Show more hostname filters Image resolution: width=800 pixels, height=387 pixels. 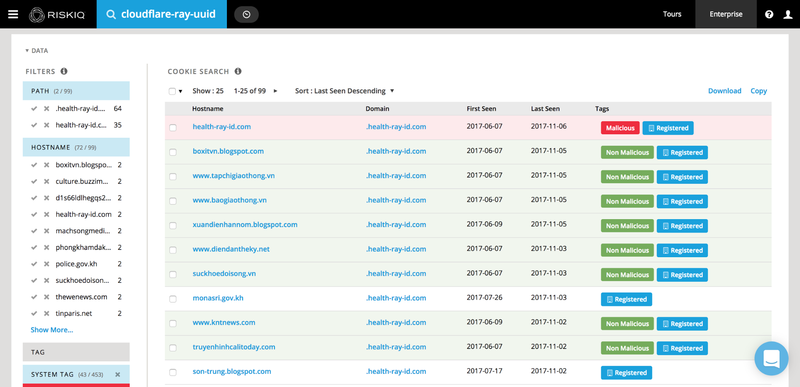(x=52, y=330)
